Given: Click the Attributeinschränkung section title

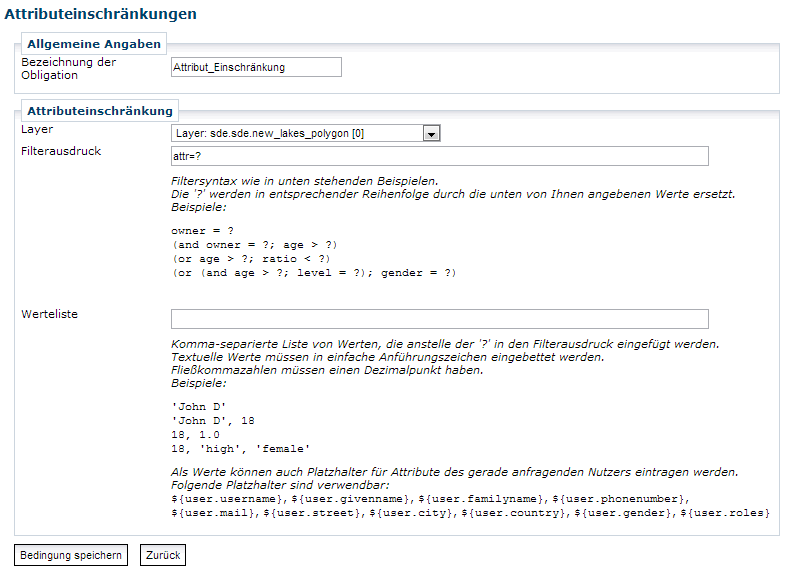Looking at the screenshot, I should coord(100,111).
